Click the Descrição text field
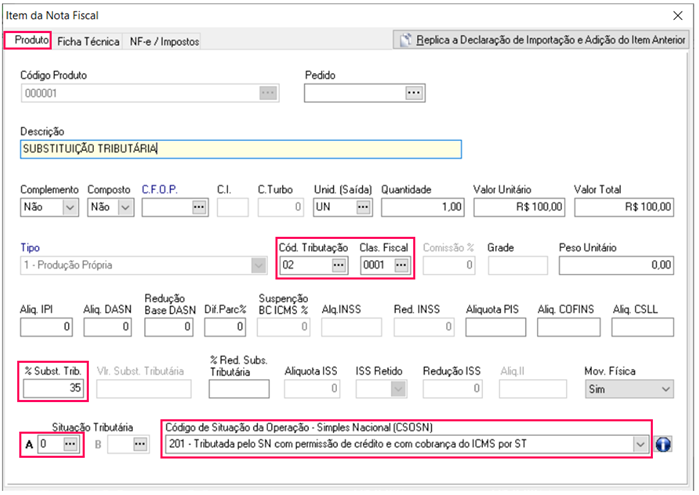699x495 pixels. tap(240, 149)
